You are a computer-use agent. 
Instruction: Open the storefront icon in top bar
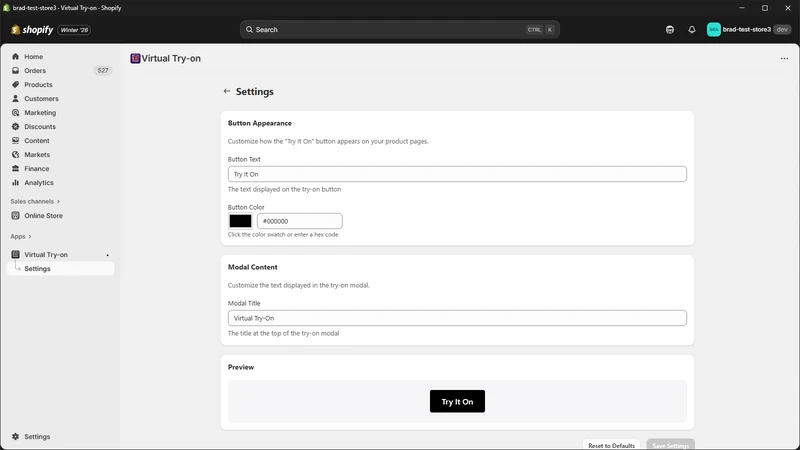tap(670, 30)
